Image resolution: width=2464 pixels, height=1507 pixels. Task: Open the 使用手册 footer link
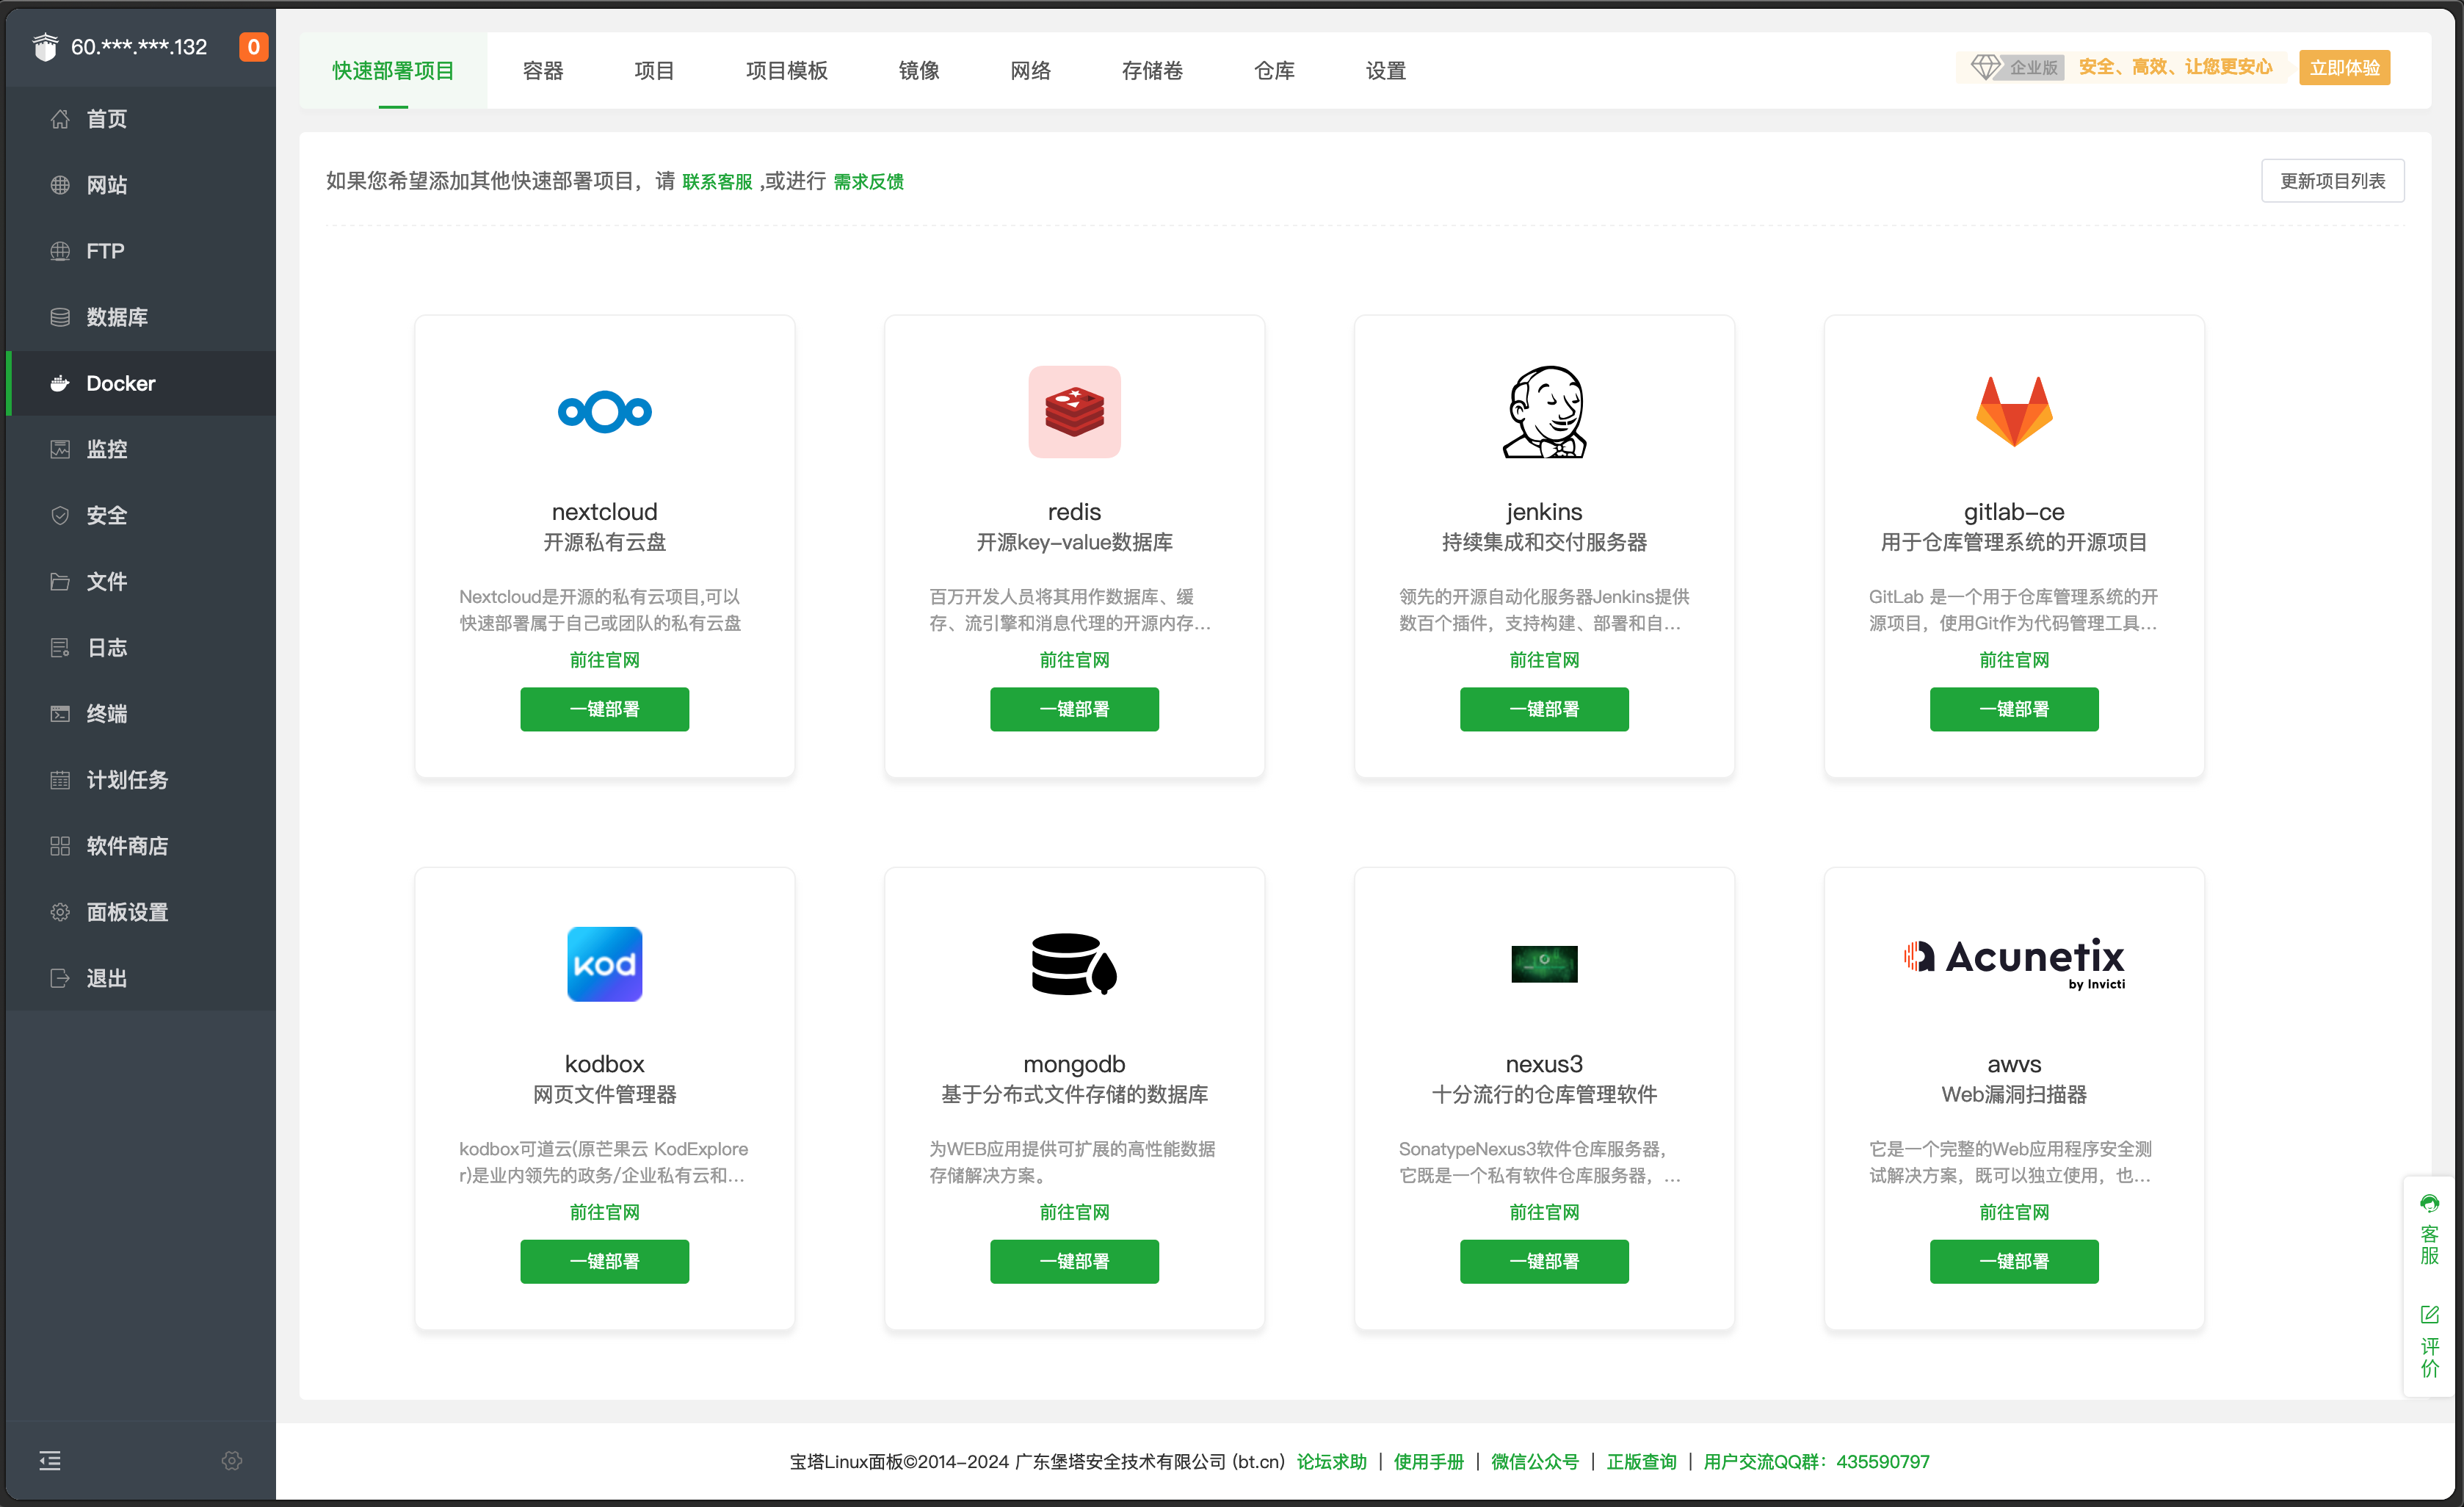tap(1428, 1461)
